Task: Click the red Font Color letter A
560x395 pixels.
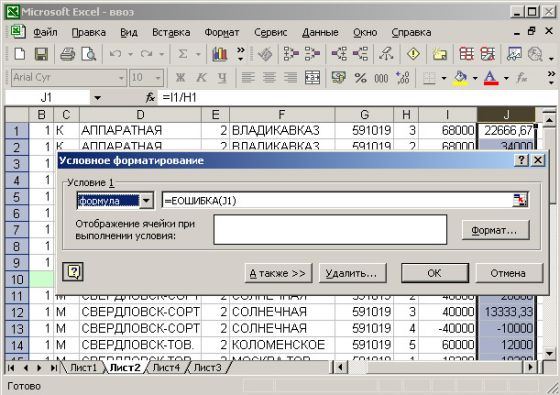Action: point(491,78)
